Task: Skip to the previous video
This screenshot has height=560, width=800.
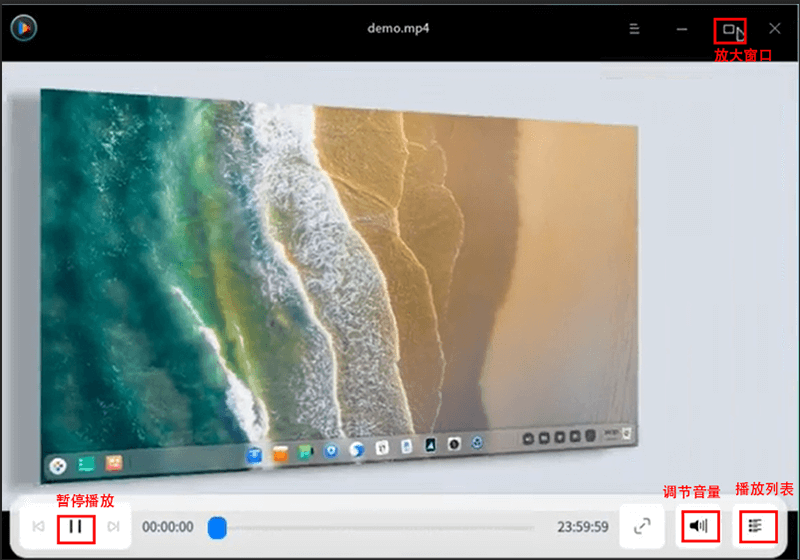Action: [x=38, y=526]
